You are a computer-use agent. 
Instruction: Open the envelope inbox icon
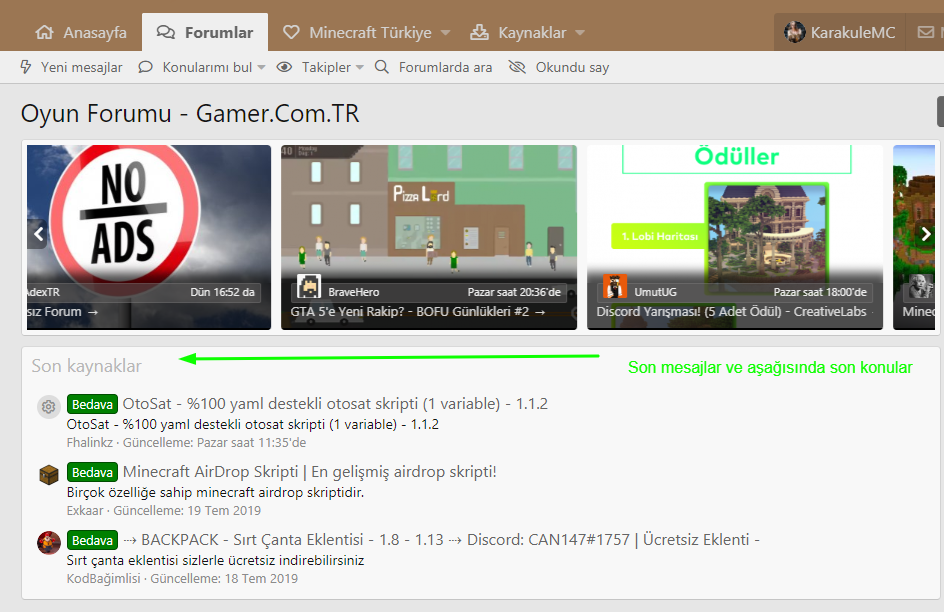coord(925,32)
